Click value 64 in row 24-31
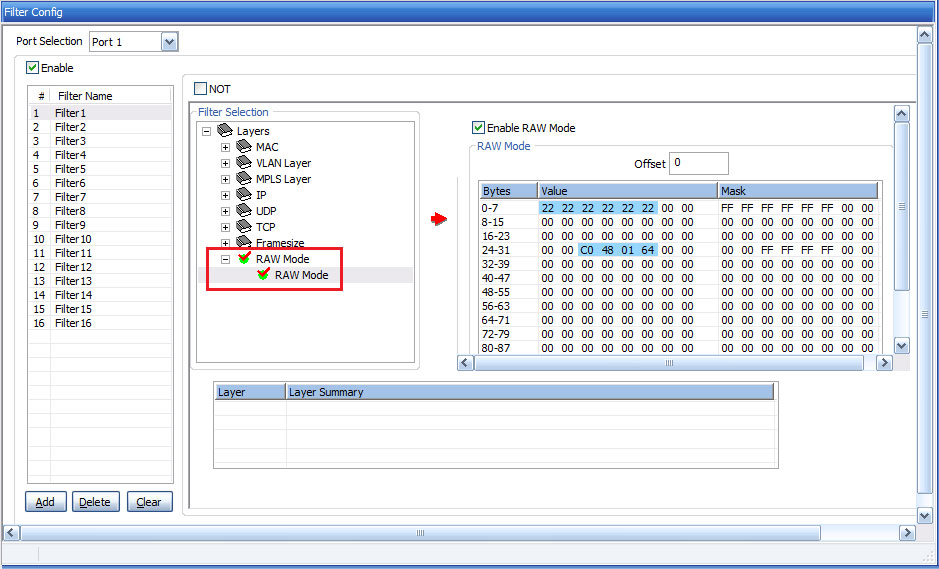939x569 pixels. [647, 250]
